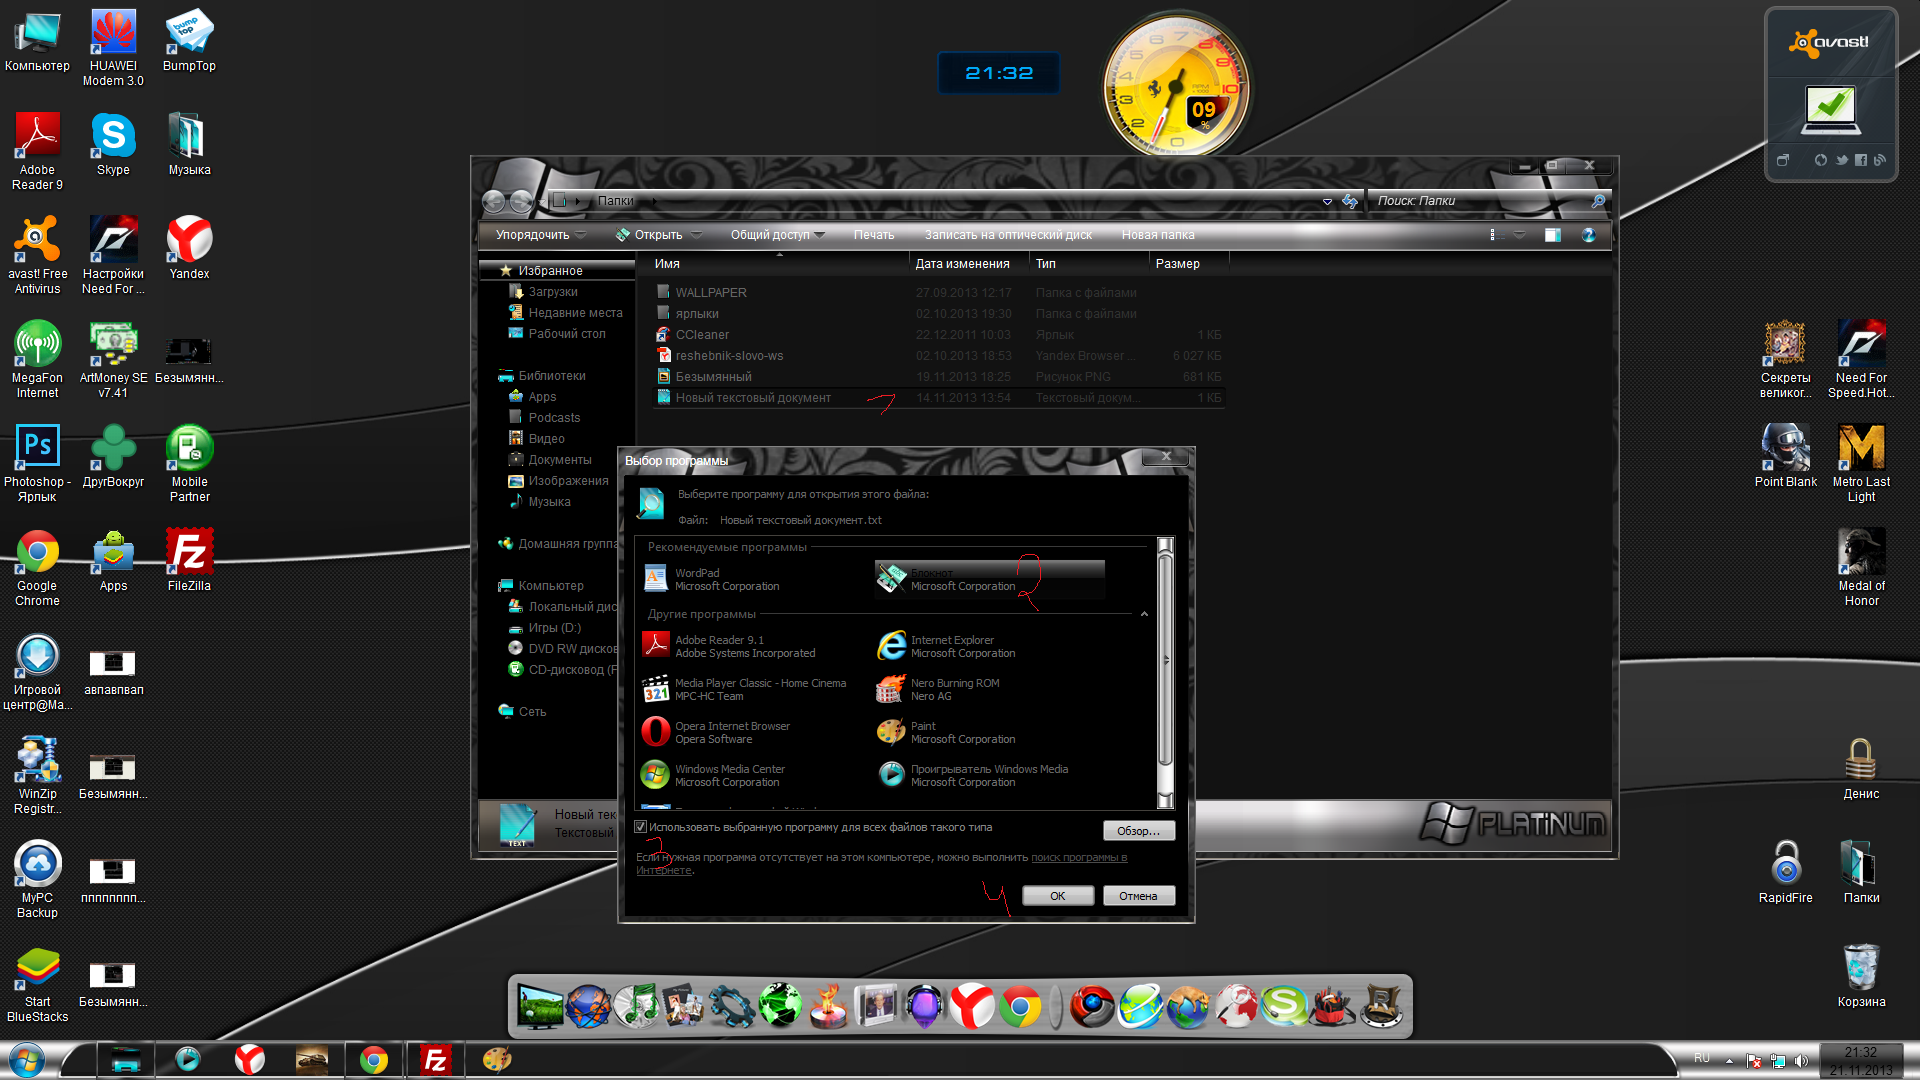The width and height of the screenshot is (1920, 1080).
Task: Select Игры (D:) drive in tree
Action: coord(554,628)
